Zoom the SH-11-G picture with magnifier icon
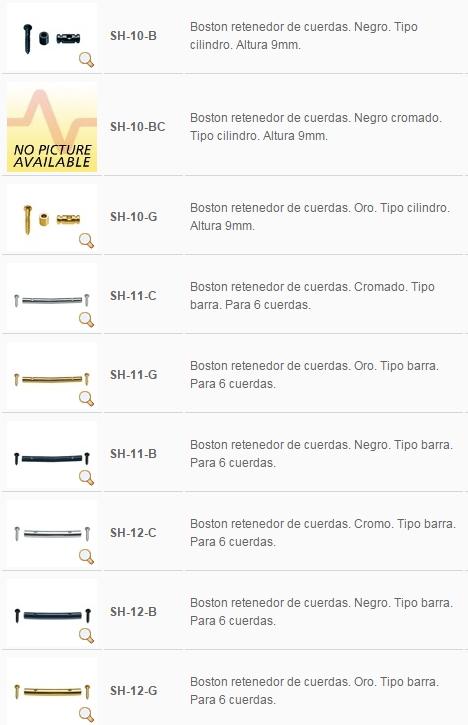468x725 pixels. point(86,399)
